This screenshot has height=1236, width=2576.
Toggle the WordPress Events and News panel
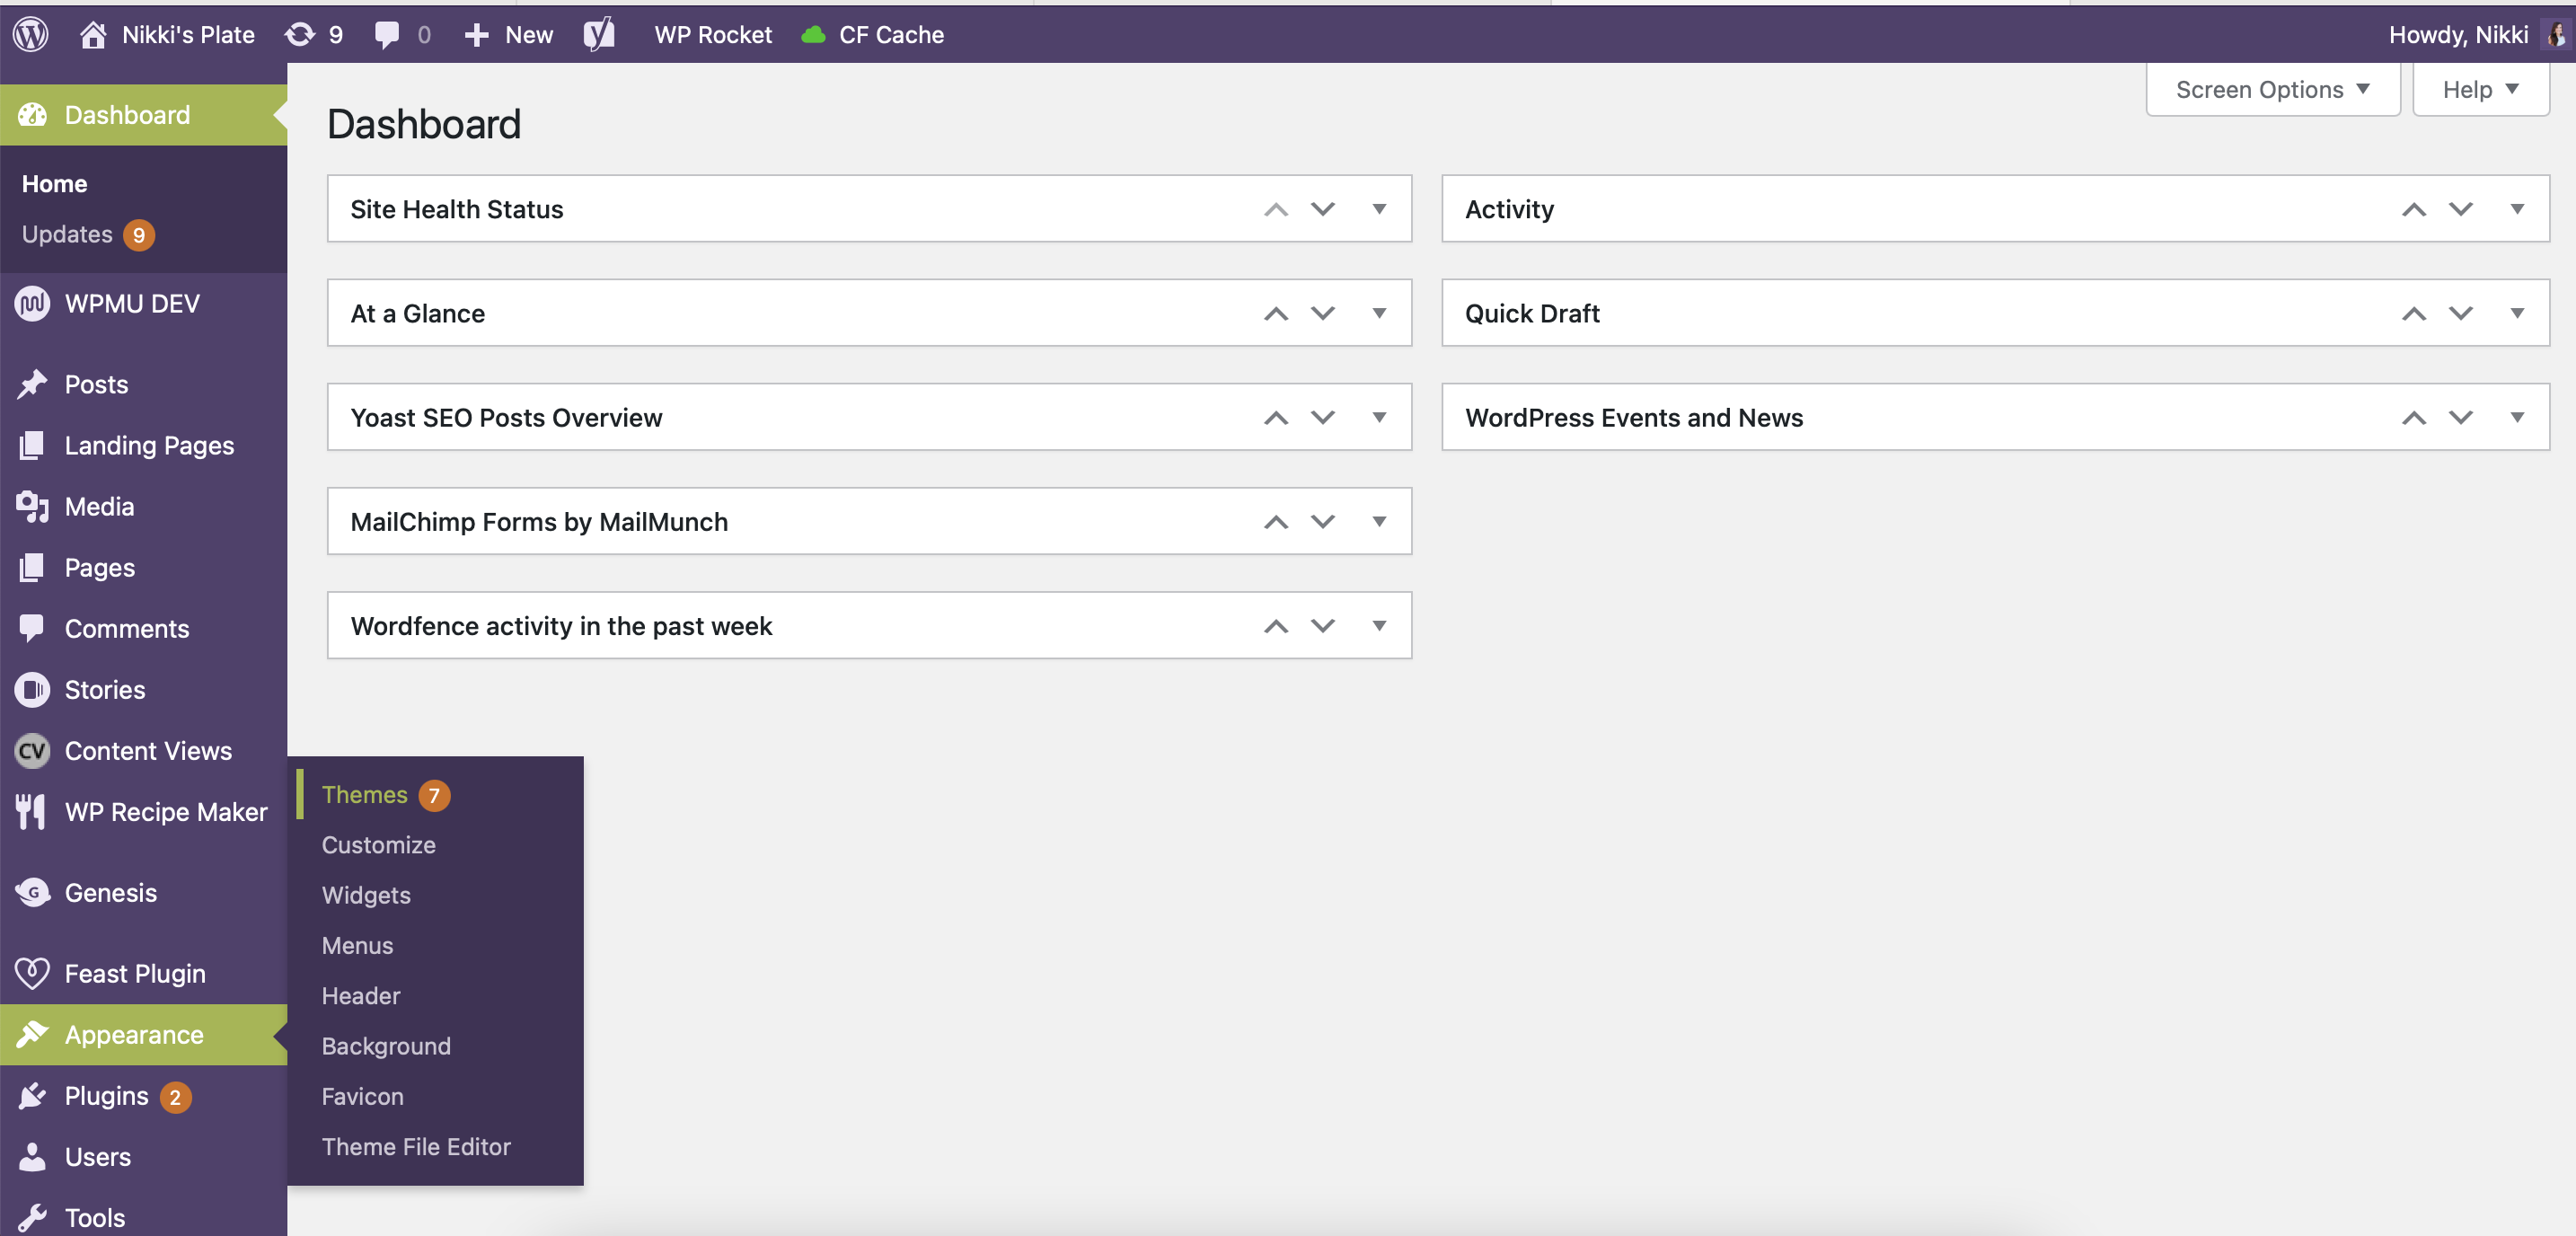(x=2517, y=417)
